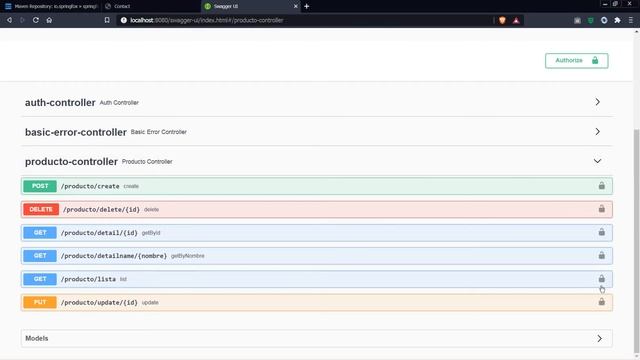Open the GET /producto/lista operation

click(317, 279)
